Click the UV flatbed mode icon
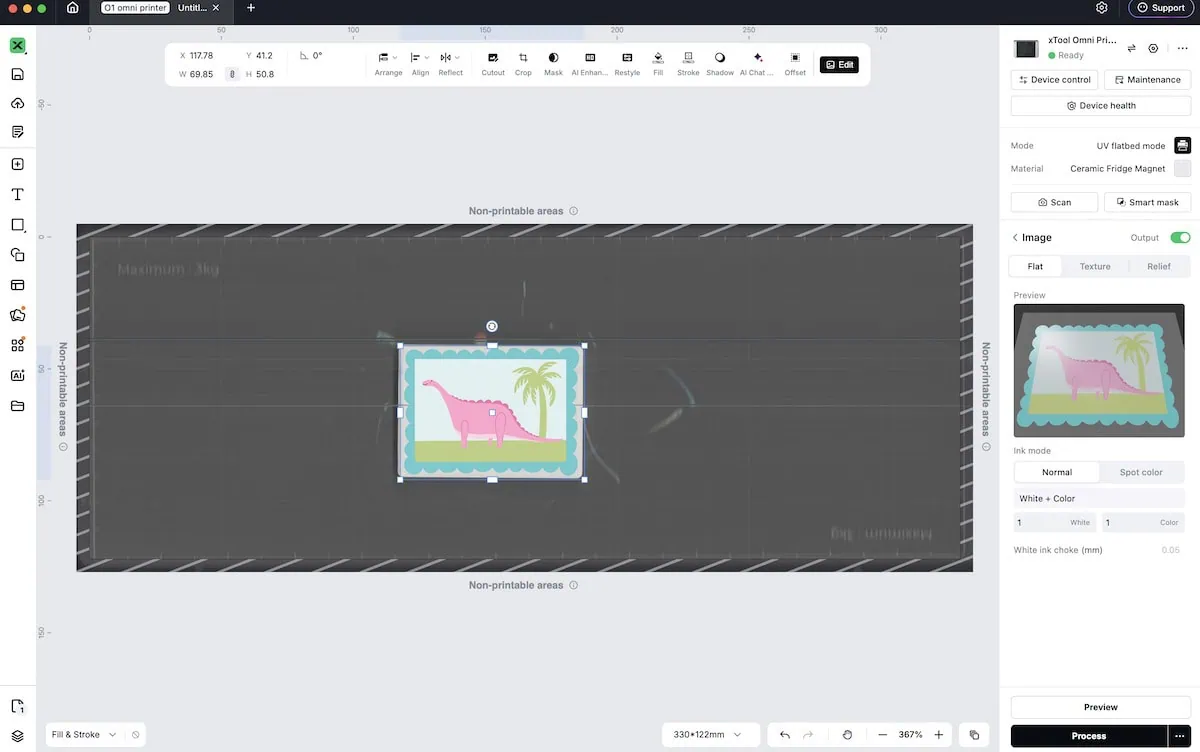This screenshot has height=752, width=1200. click(1183, 146)
